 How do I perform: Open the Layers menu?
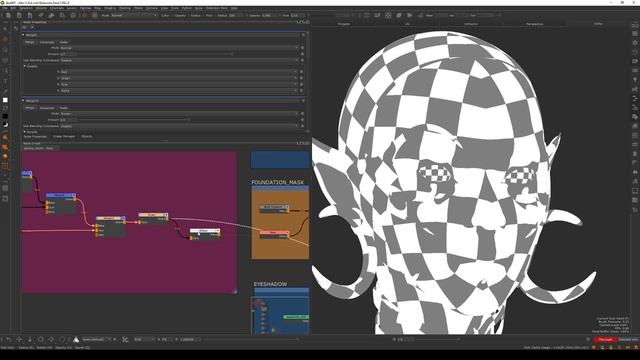tap(71, 8)
